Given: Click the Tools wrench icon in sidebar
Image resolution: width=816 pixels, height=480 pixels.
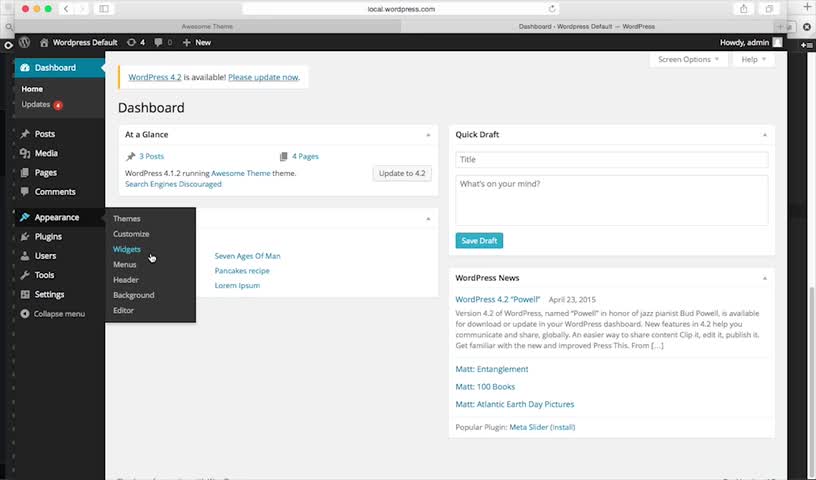Looking at the screenshot, I should pos(24,275).
